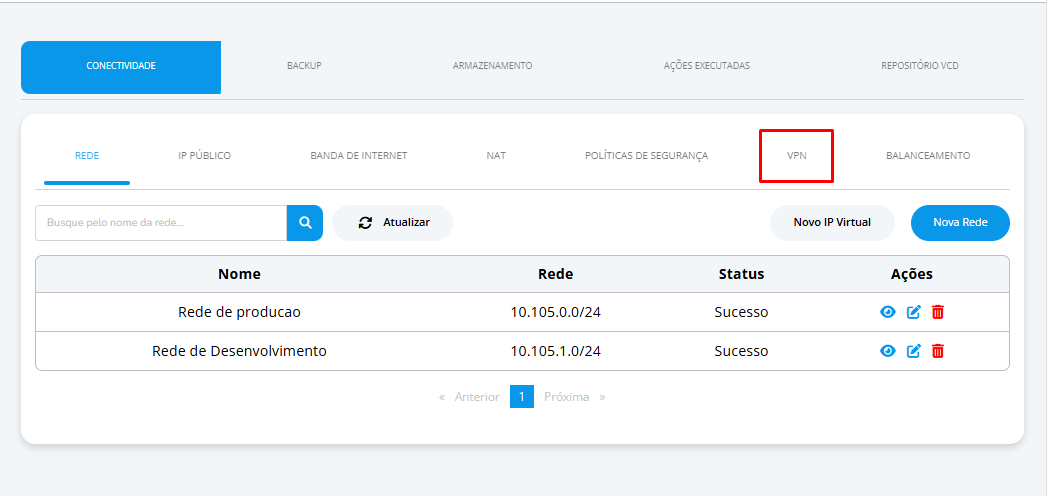
Task: Select the Rede de Desenvolvimento name cell
Action: click(x=239, y=351)
